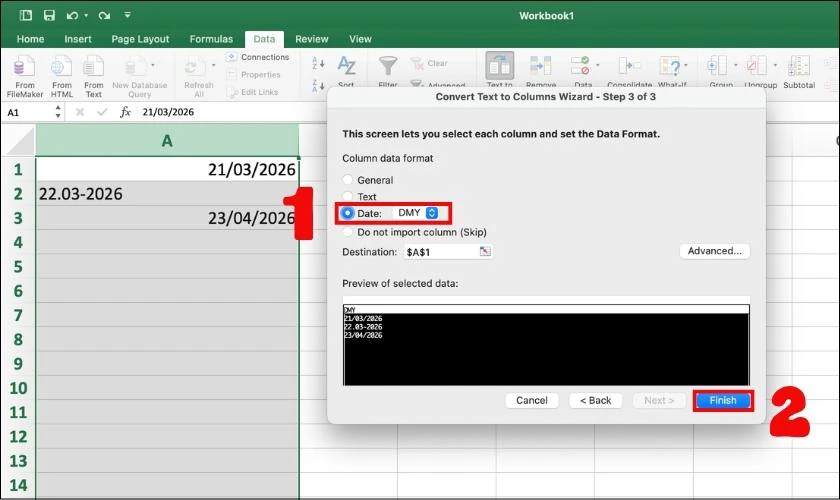Click the save icon in title bar
Image resolution: width=840 pixels, height=500 pixels.
point(50,16)
